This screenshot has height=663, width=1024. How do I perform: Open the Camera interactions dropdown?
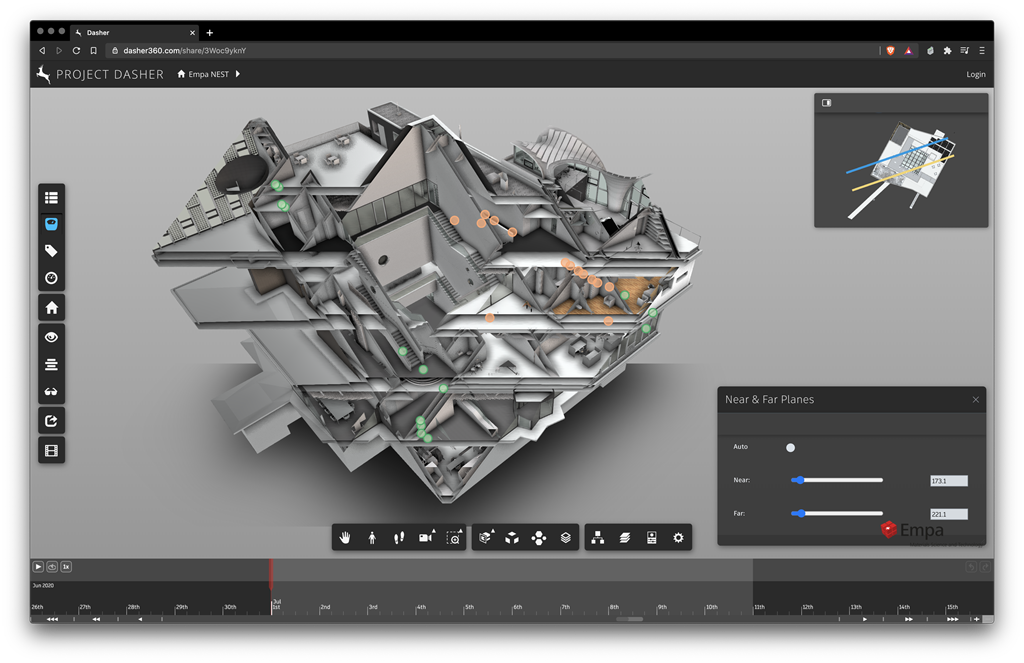426,538
